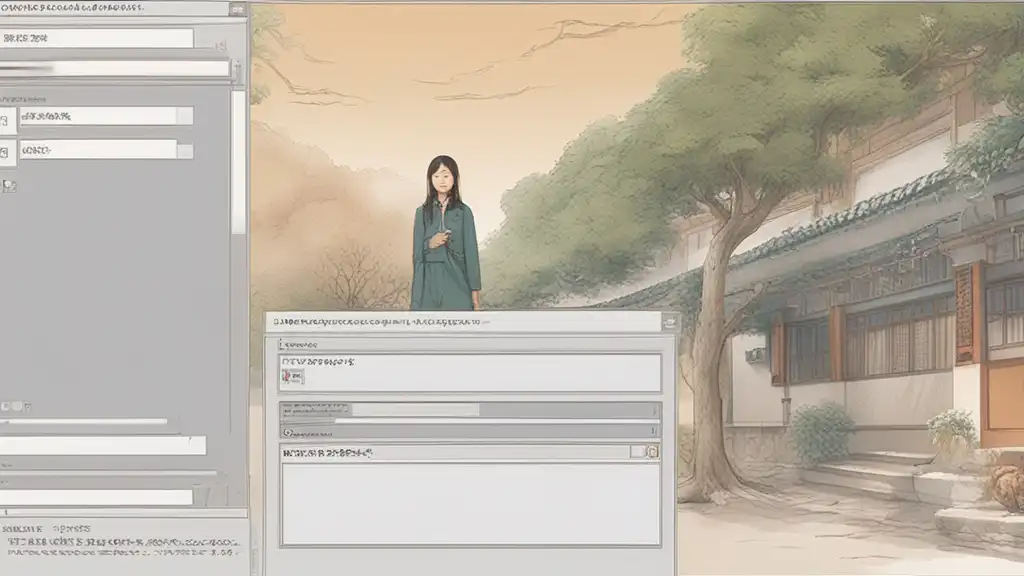Viewport: 1024px width, 576px height.
Task: Click the small icon right of the lower dialog header
Action: pyautogui.click(x=653, y=452)
